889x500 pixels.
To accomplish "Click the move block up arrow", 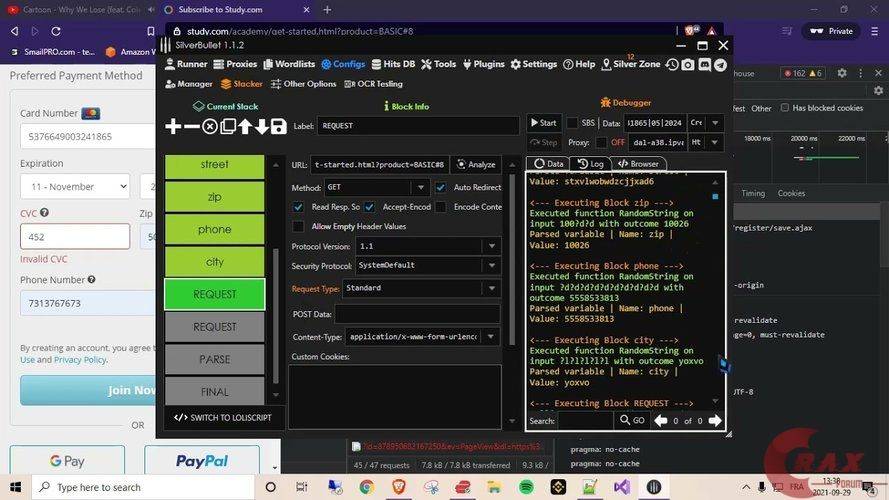I will [245, 127].
